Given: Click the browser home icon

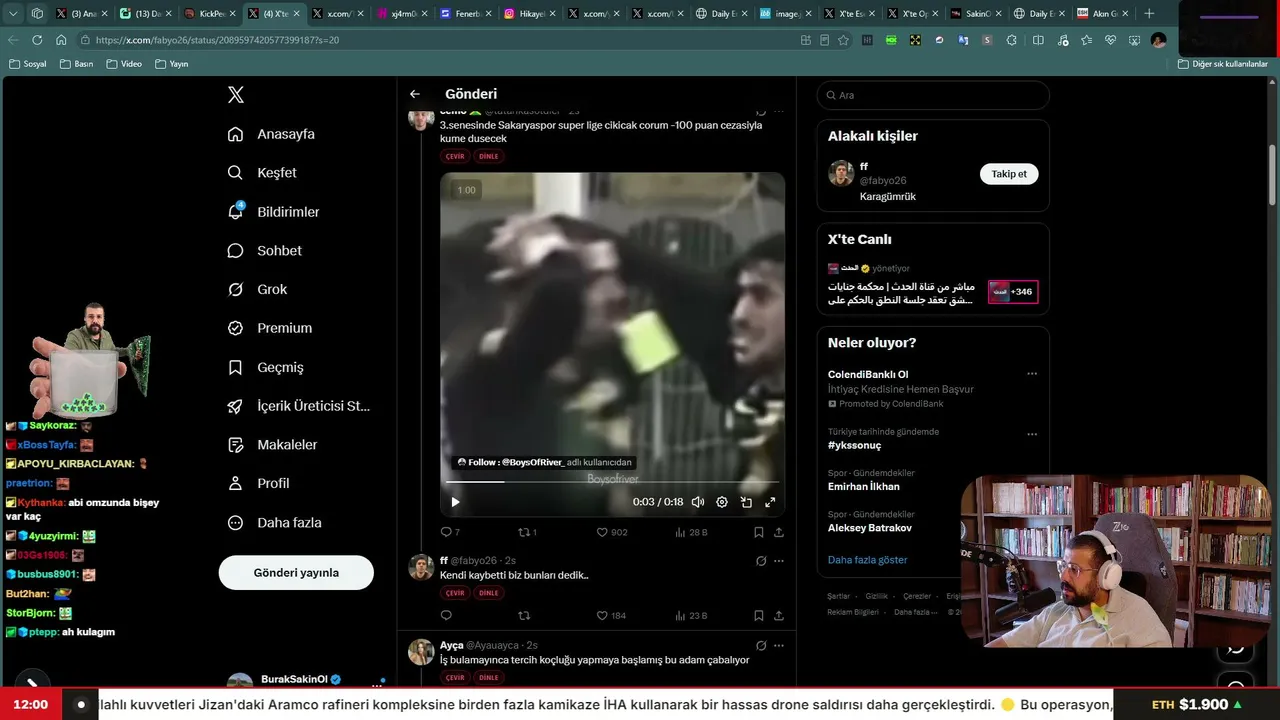Looking at the screenshot, I should pos(61,40).
